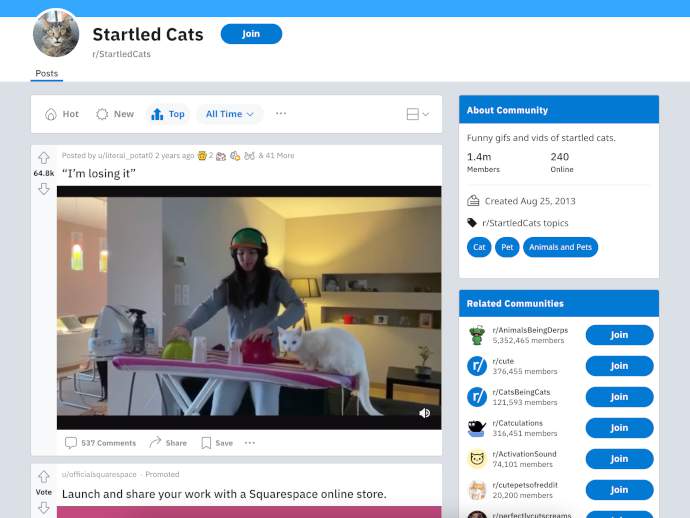
Task: Save the post with bookmark icon
Action: click(217, 443)
